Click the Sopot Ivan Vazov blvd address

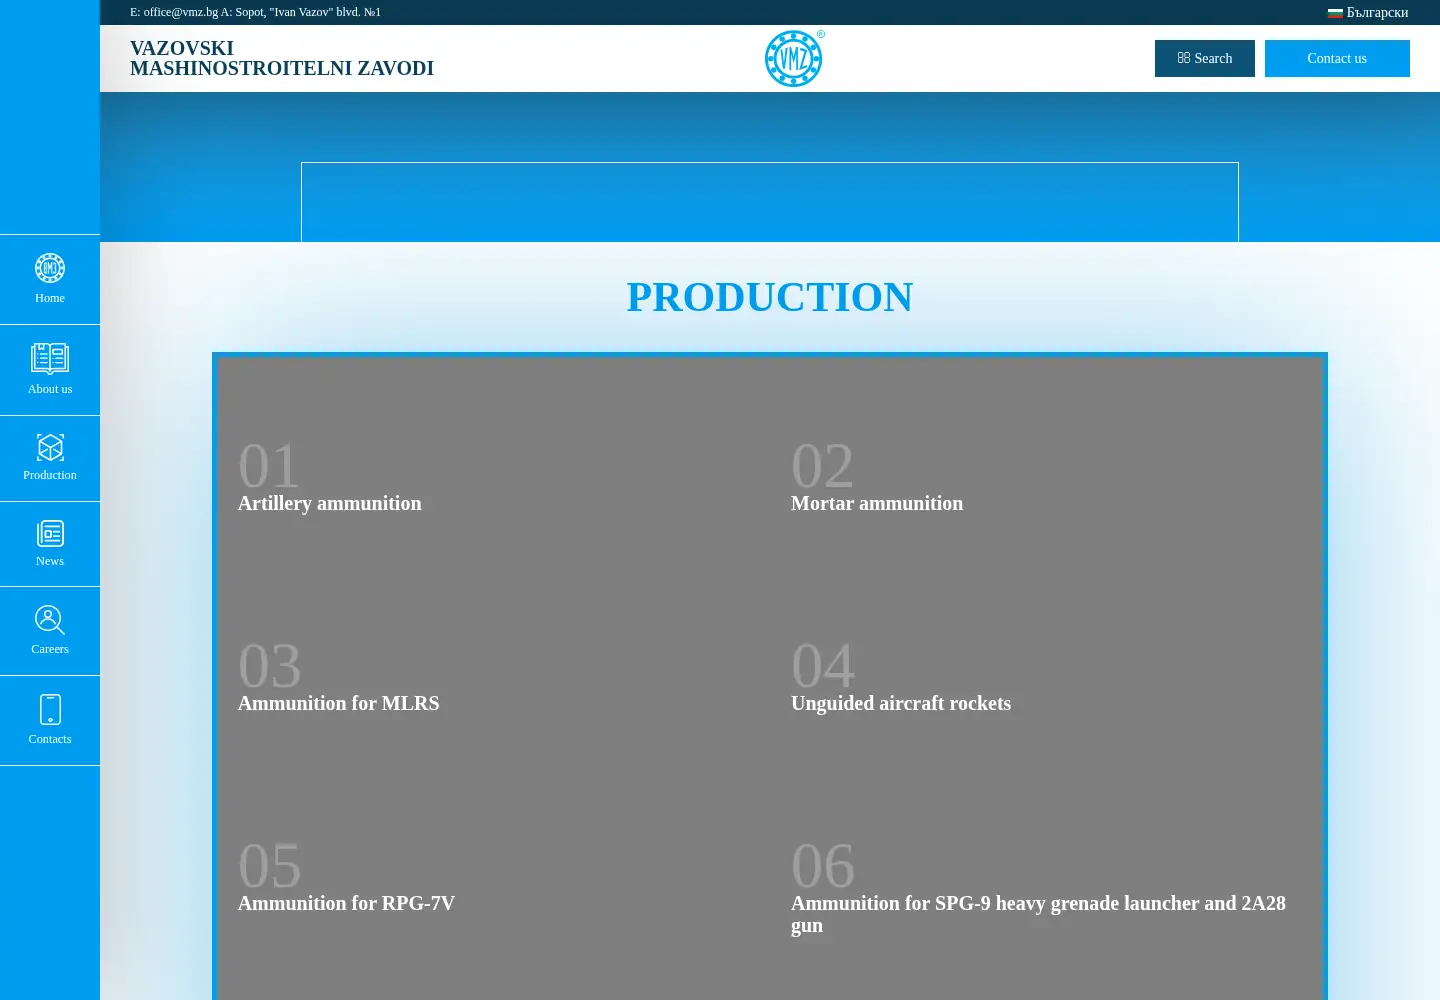pos(308,12)
